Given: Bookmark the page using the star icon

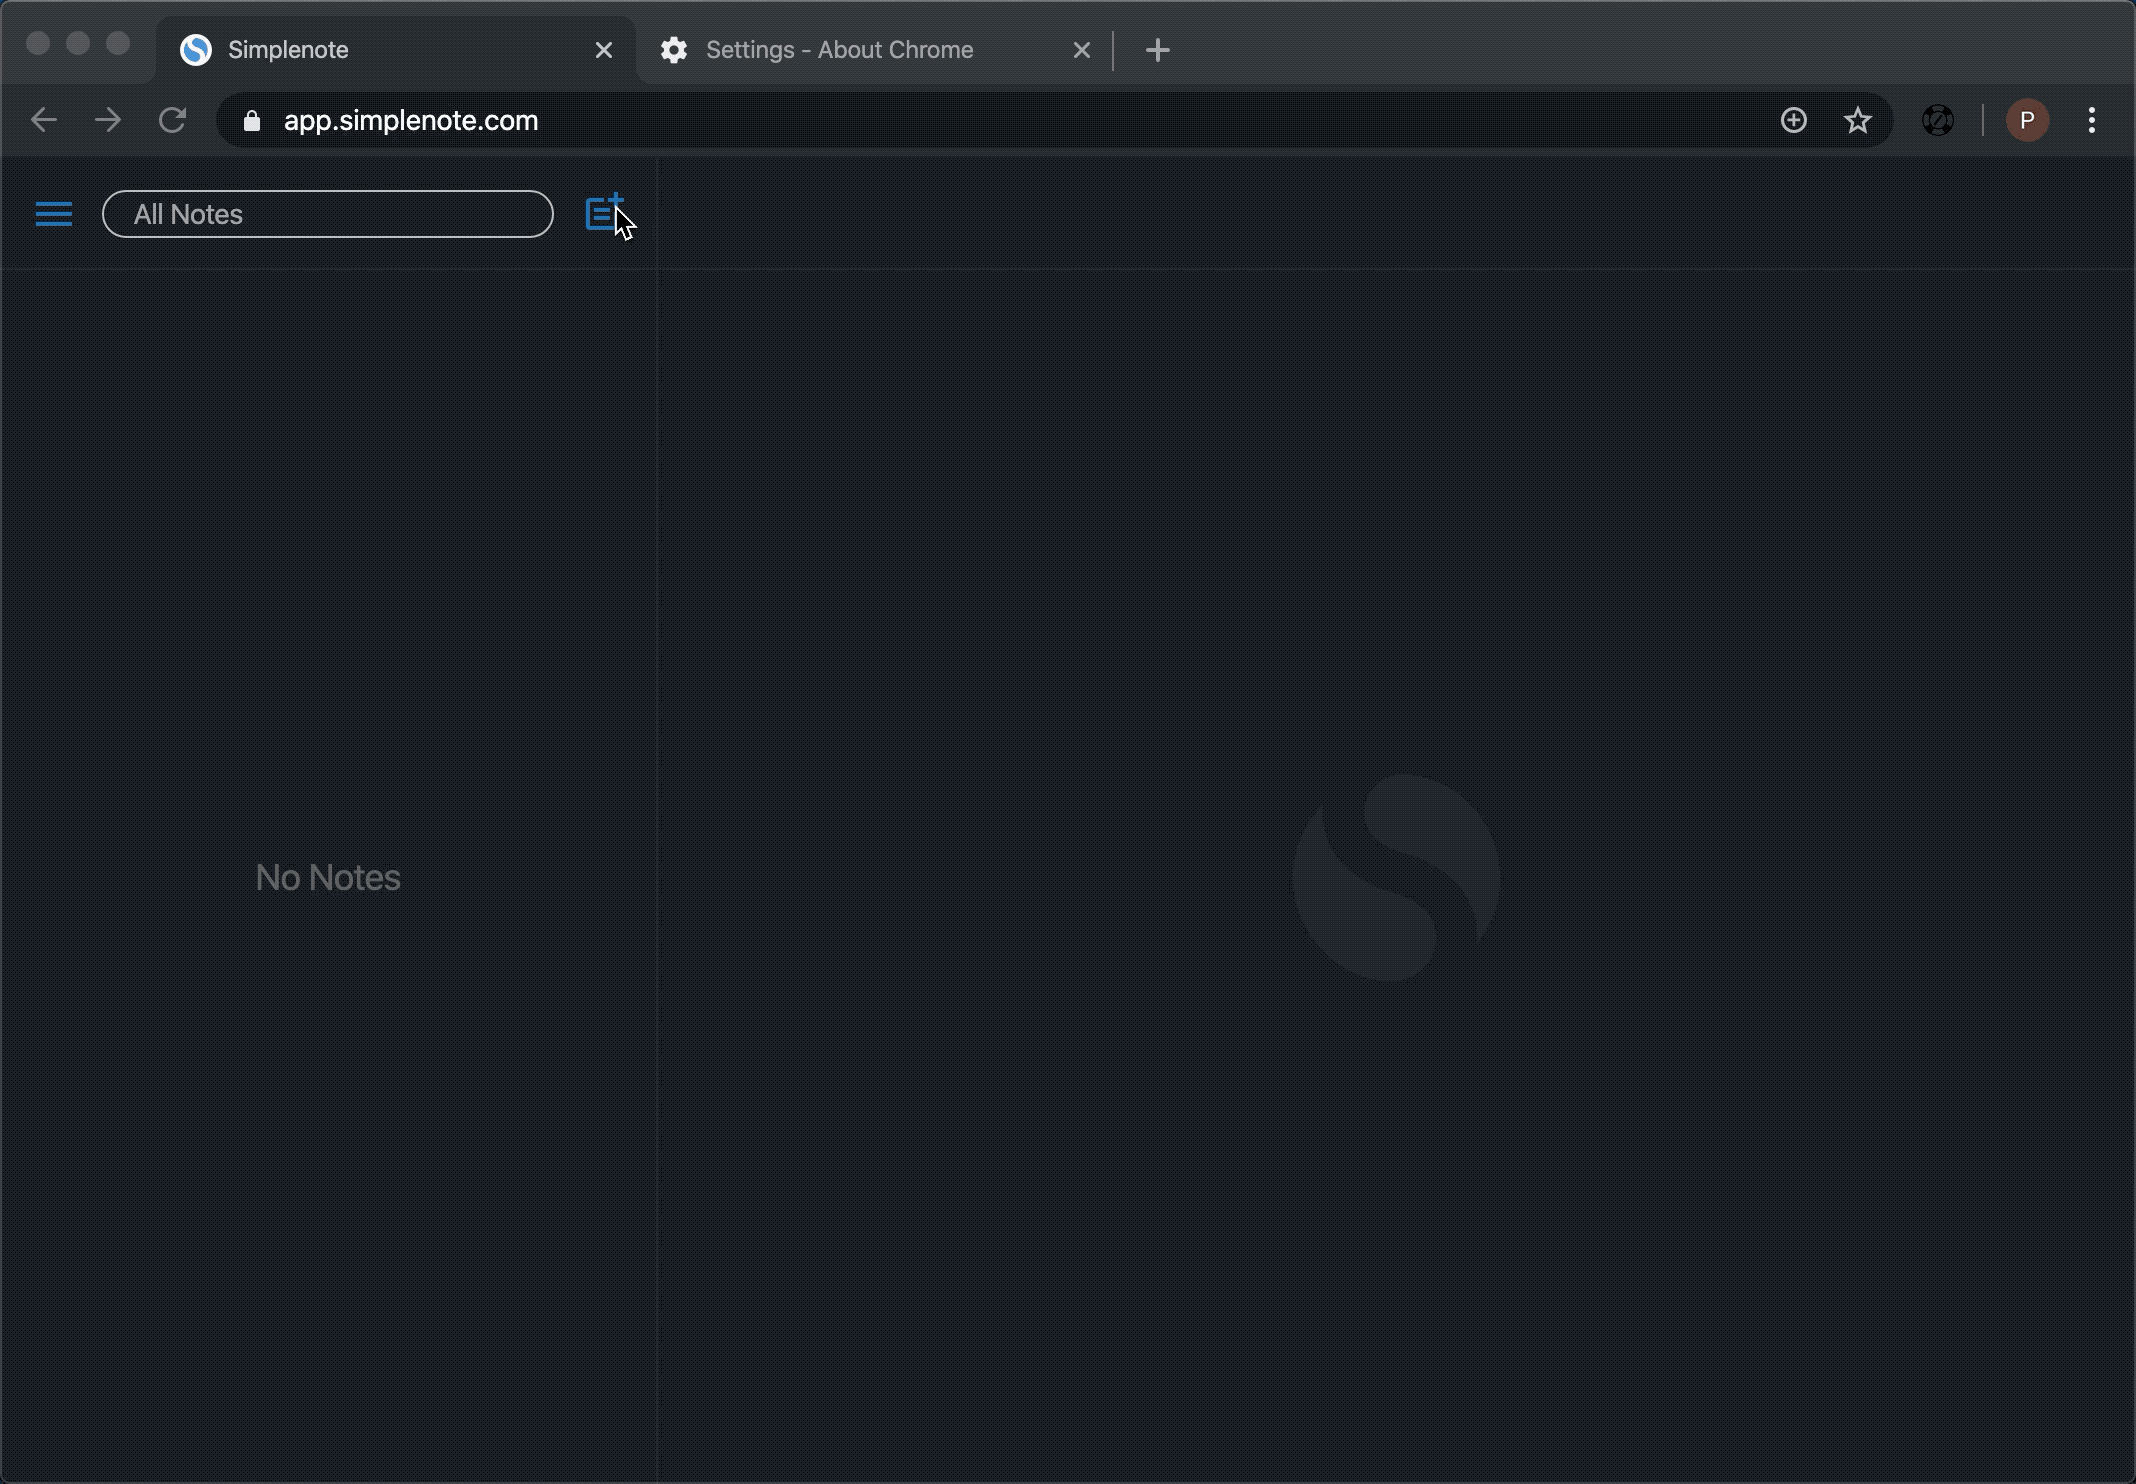Looking at the screenshot, I should 1857,120.
